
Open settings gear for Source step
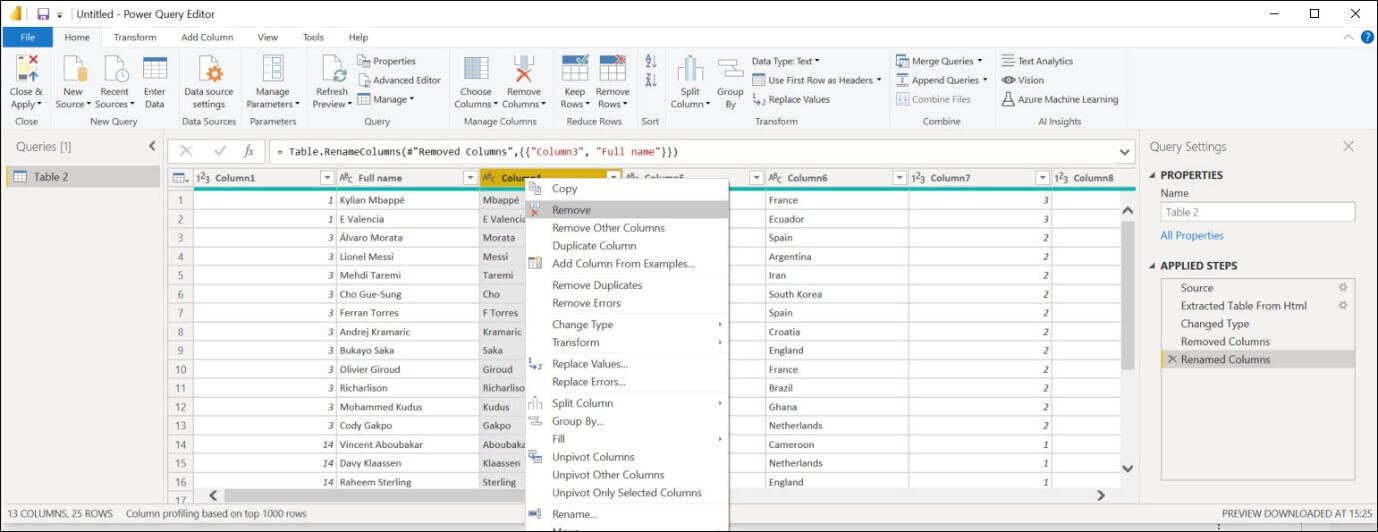click(1343, 288)
